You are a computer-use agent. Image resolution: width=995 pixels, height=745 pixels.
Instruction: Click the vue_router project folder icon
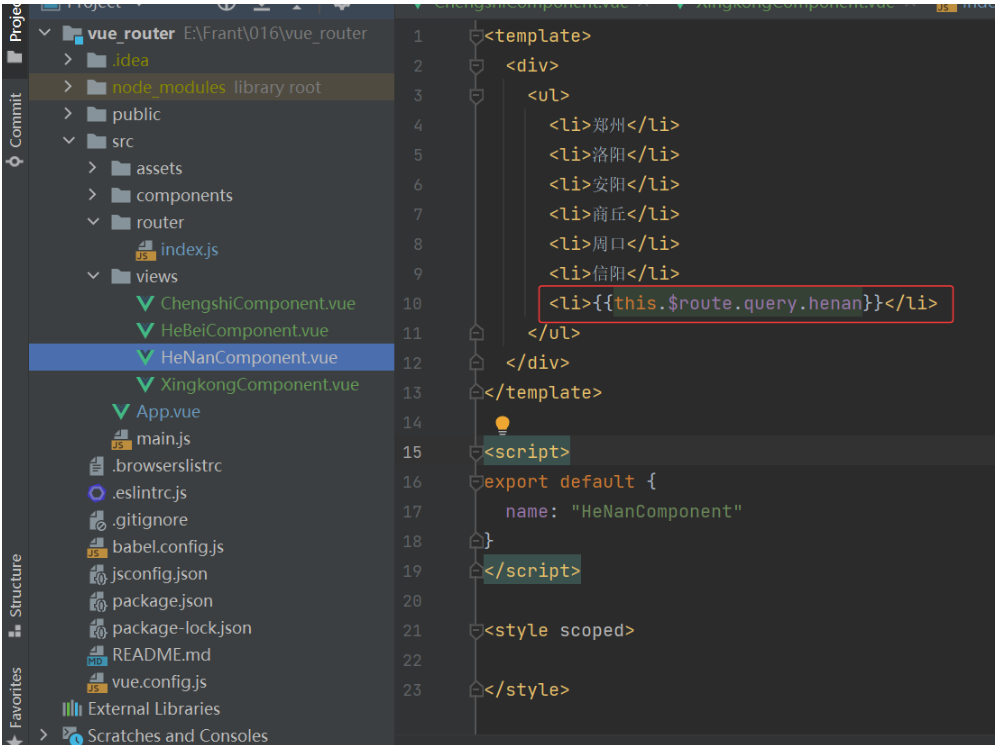72,34
